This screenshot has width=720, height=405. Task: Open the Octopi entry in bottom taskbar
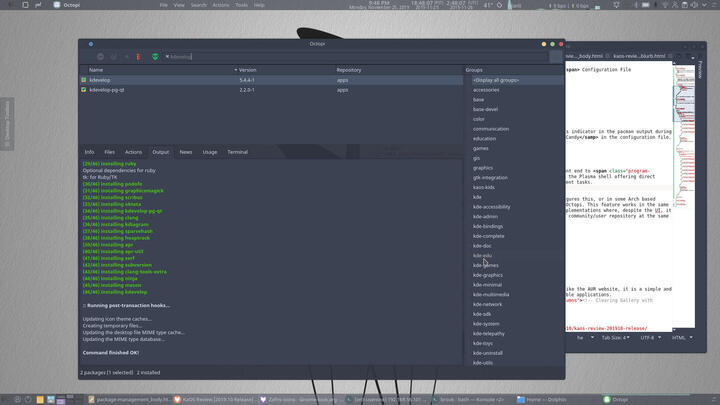coord(616,399)
